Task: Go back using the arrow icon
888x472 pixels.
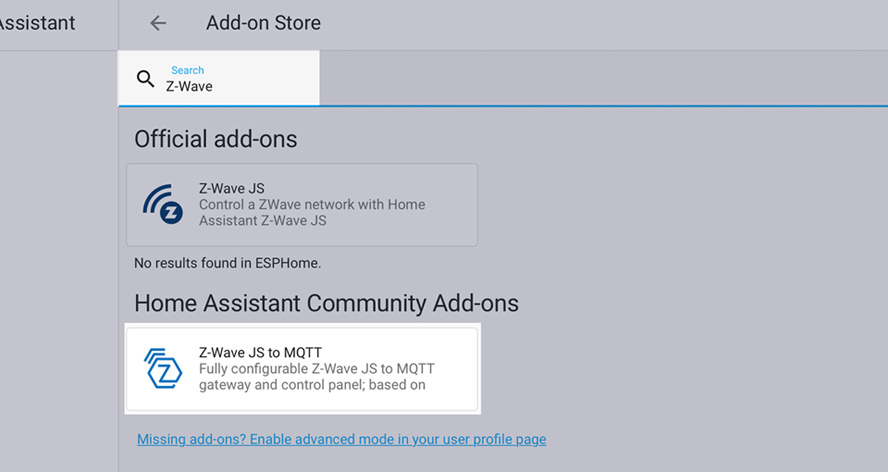Action: coord(158,23)
